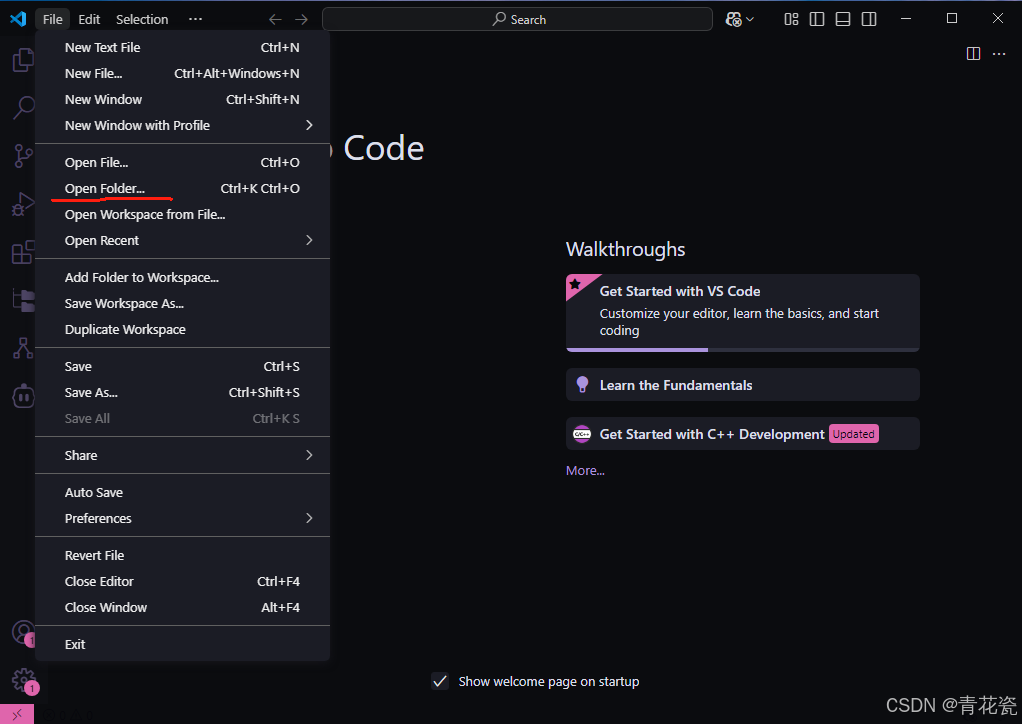Open the Edit menu
Image resolution: width=1022 pixels, height=724 pixels.
tap(89, 20)
